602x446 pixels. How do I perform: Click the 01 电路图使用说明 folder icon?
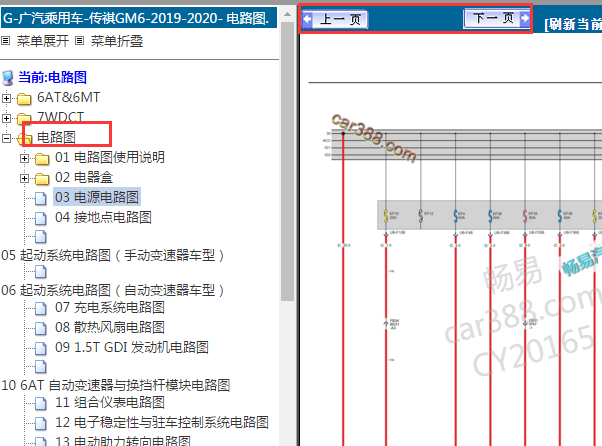(42, 159)
